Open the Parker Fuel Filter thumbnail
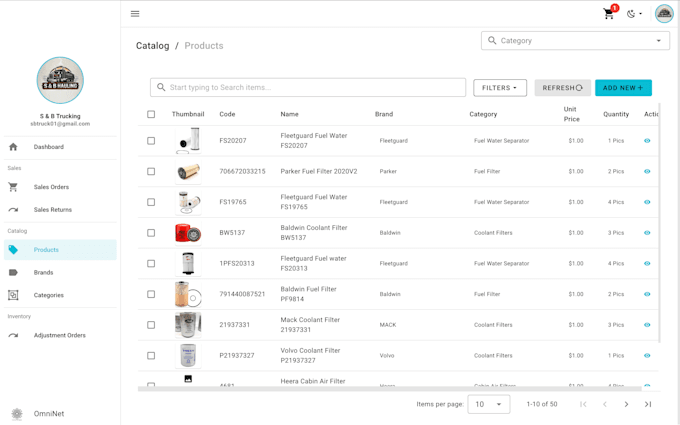This screenshot has width=680, height=425. pos(188,171)
